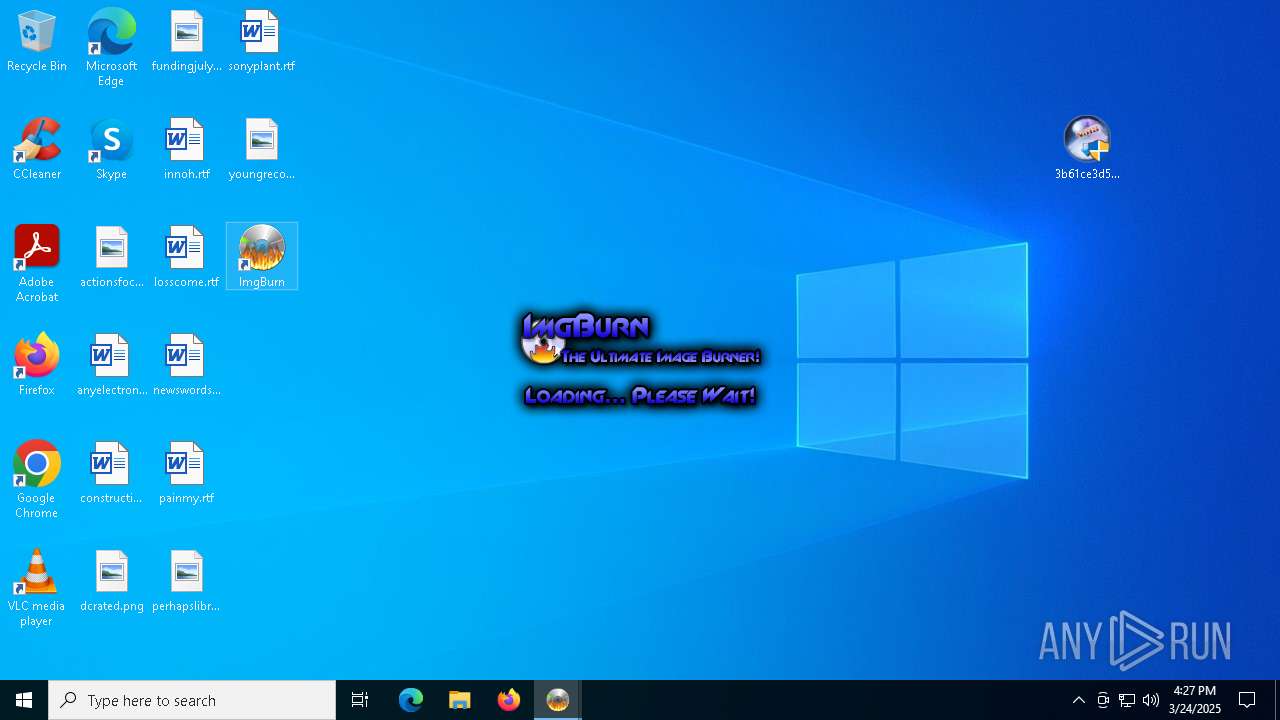Screen dimensions: 1280x720
Task: Open Edge from the taskbar
Action: [x=411, y=700]
